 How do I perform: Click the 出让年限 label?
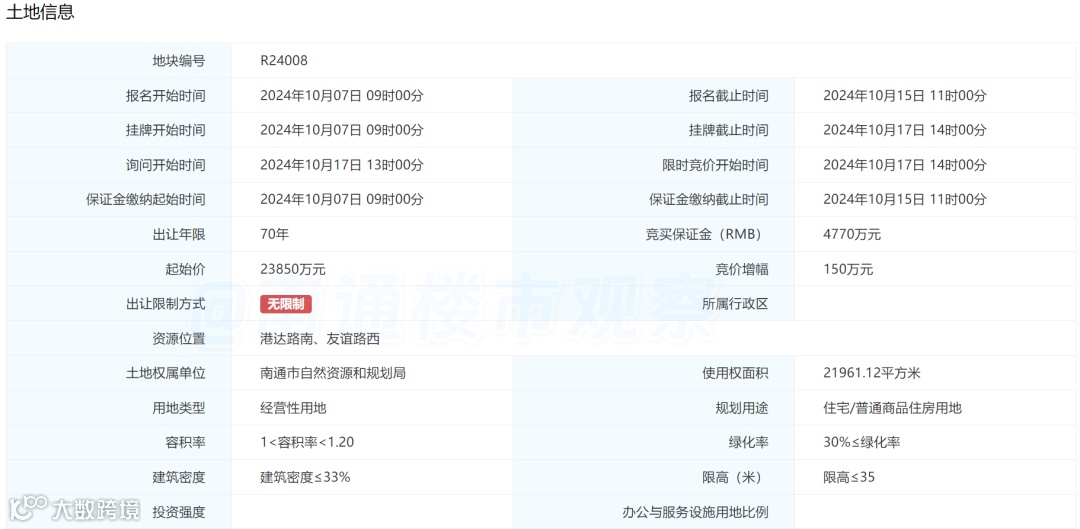[x=178, y=234]
